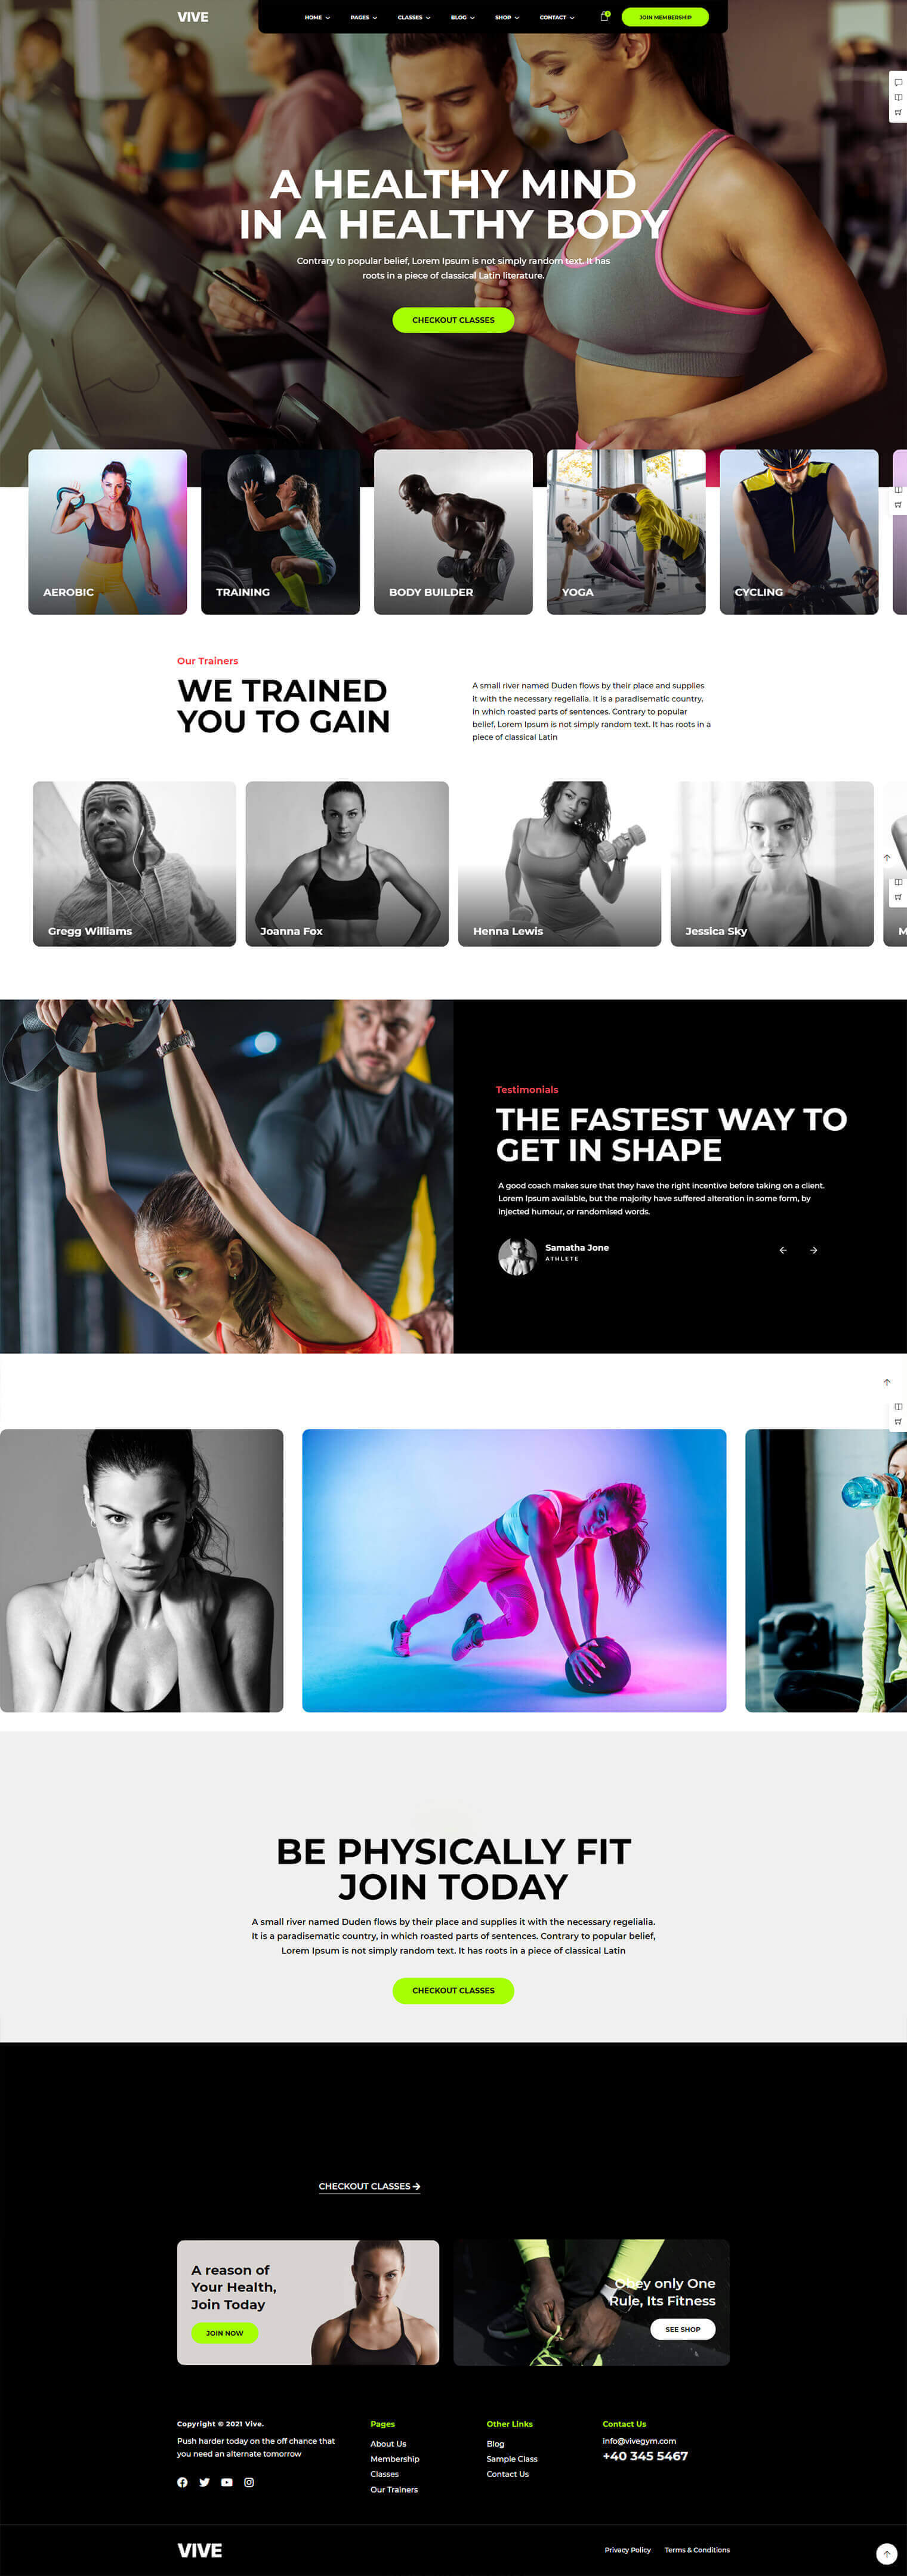Show previous testimonial with left arrow
The height and width of the screenshot is (2576, 907).
point(783,1250)
